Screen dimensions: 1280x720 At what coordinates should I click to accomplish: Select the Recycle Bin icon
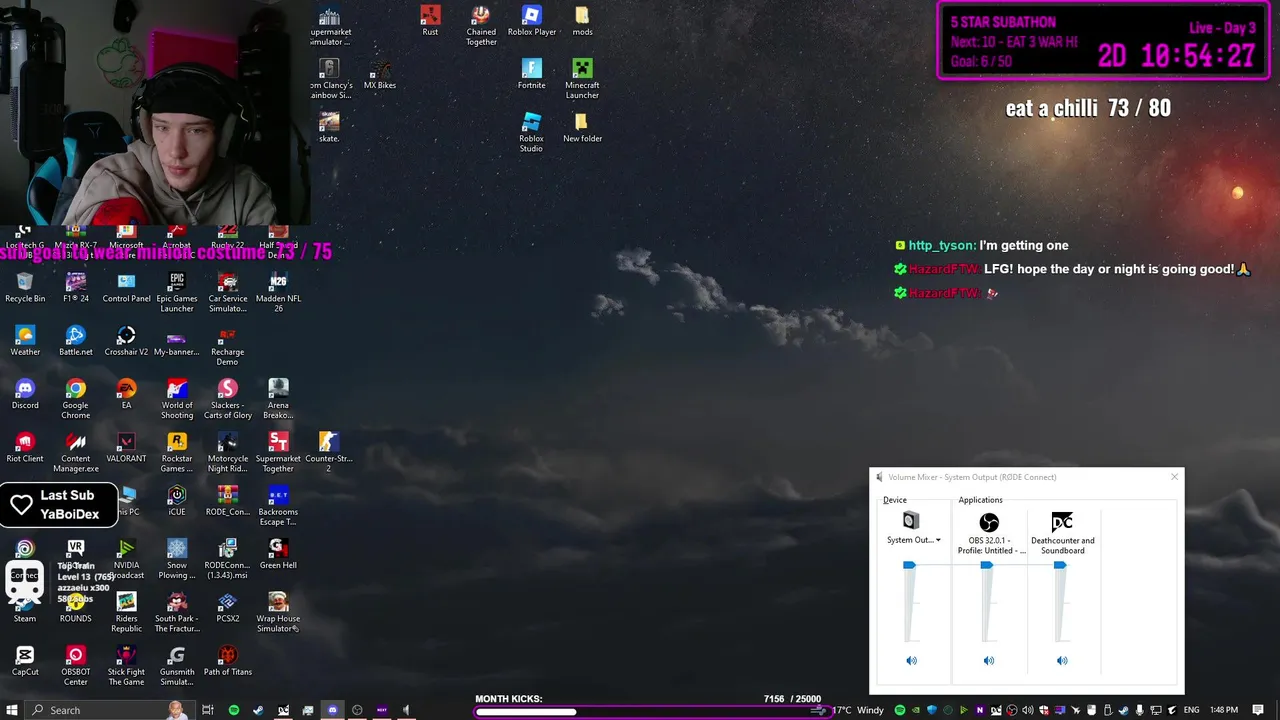click(25, 287)
